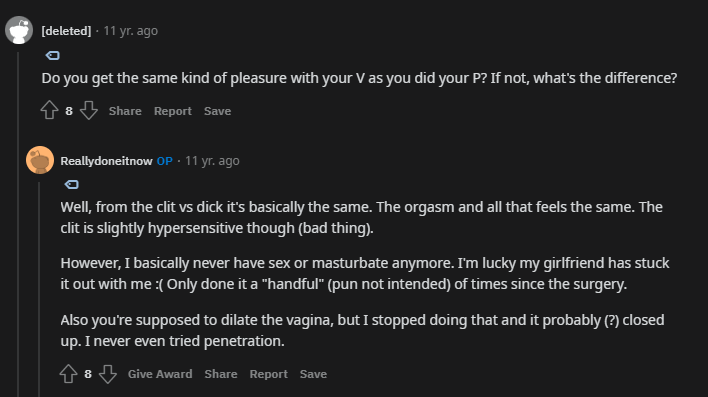Click the tag icon under deleted comment

coord(52,56)
